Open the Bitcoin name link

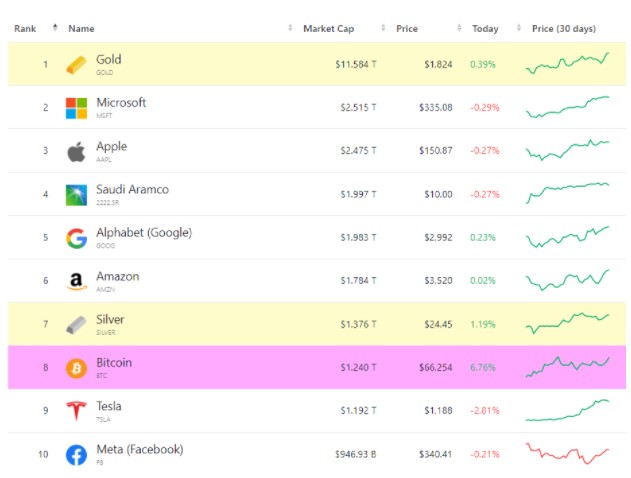[113, 363]
